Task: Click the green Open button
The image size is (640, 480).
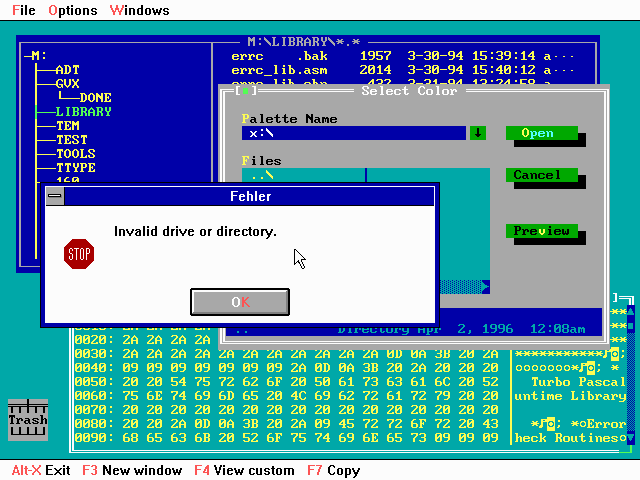Action: 541,133
